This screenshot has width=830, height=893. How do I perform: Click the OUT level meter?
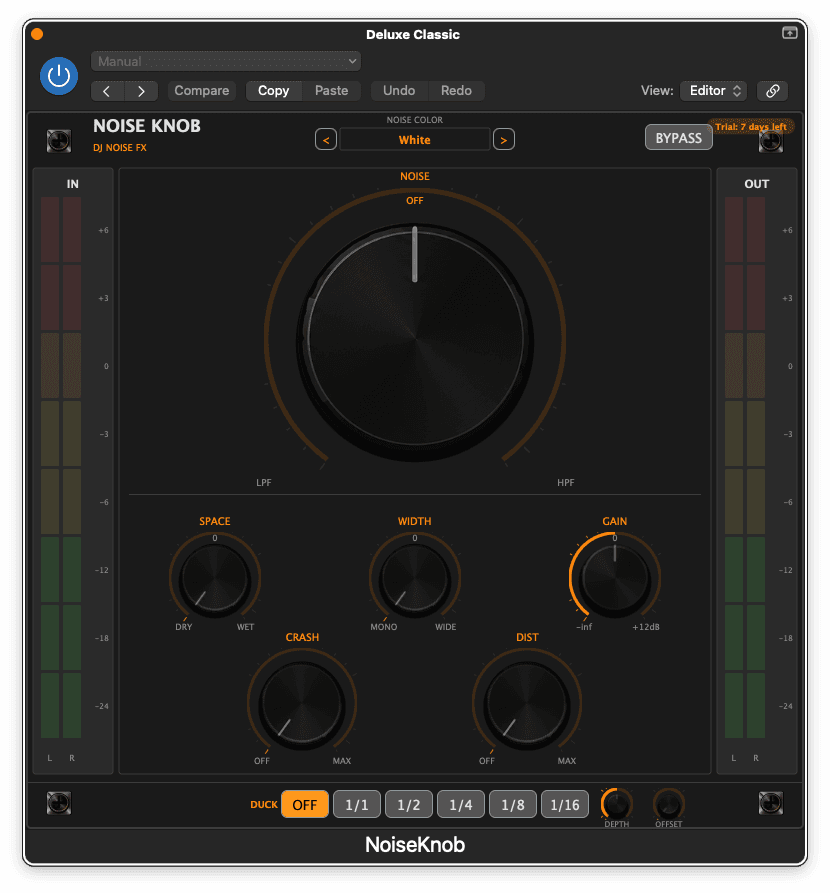click(745, 467)
